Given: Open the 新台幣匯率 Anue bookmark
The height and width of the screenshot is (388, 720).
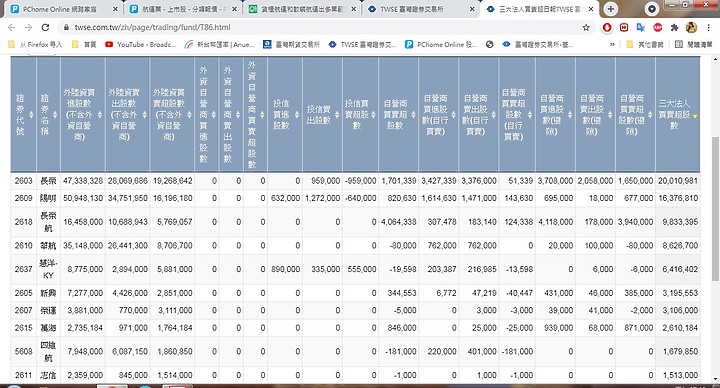Looking at the screenshot, I should [x=219, y=45].
